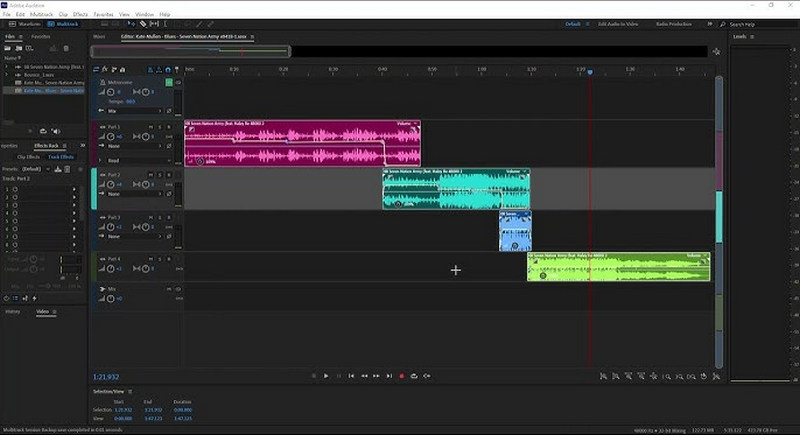Switch to the History tab
Image resolution: width=800 pixels, height=435 pixels.
13,312
